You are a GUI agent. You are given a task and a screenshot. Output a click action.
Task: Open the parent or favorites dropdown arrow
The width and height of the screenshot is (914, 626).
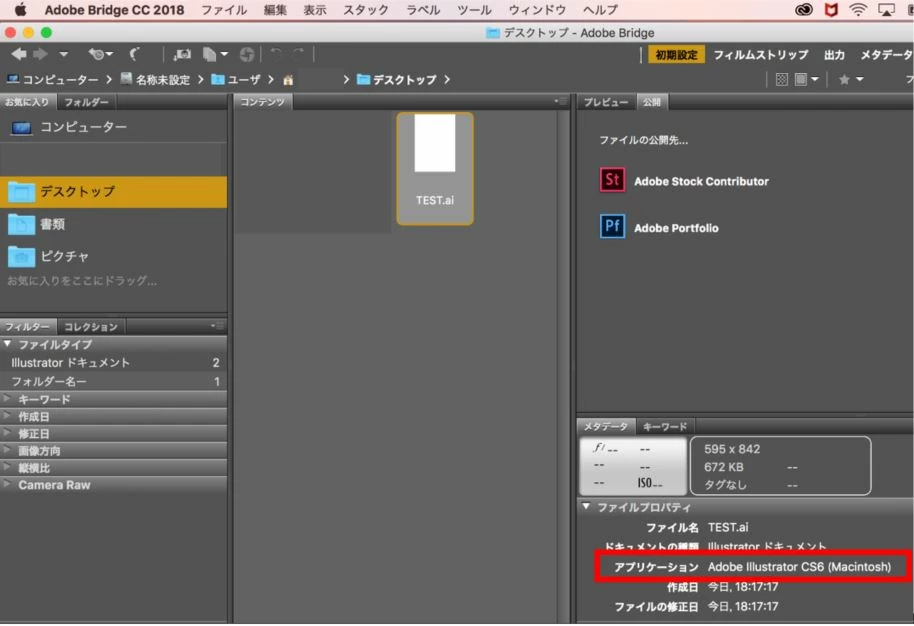tap(64, 54)
